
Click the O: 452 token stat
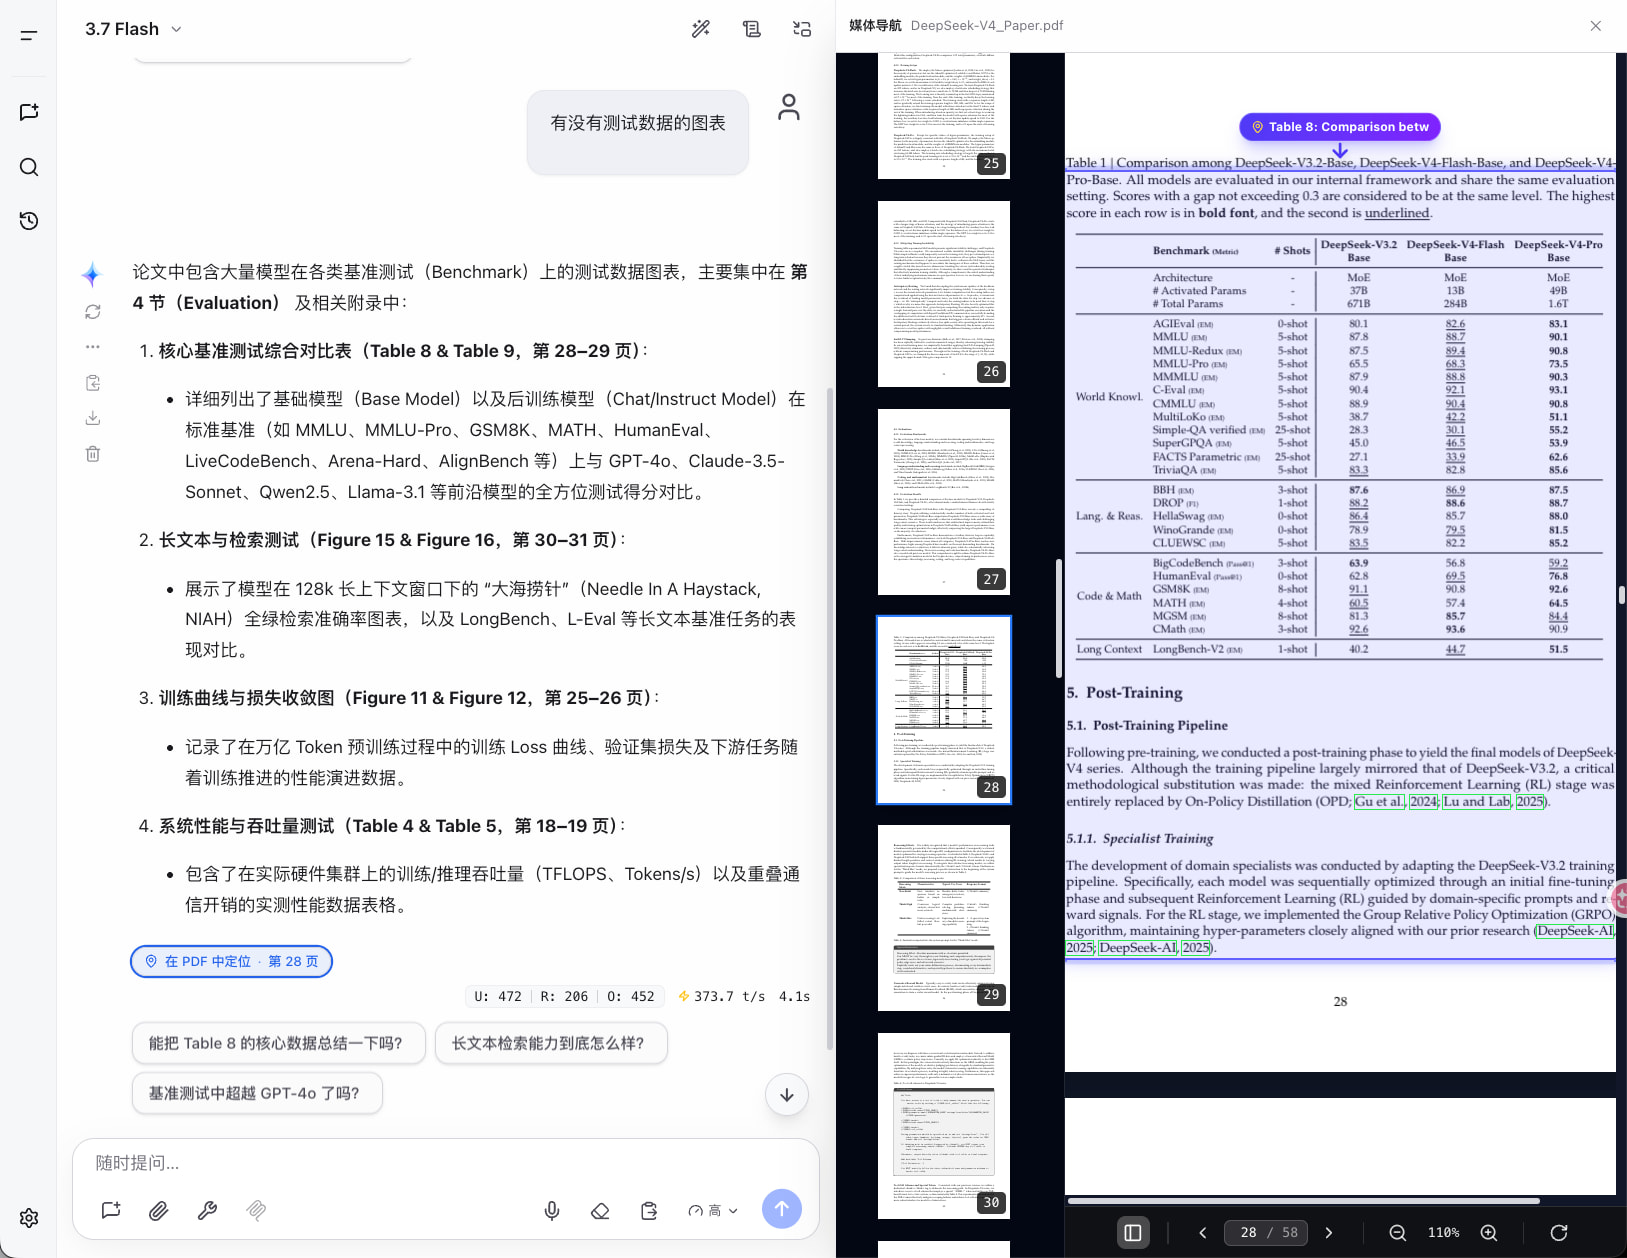(631, 996)
